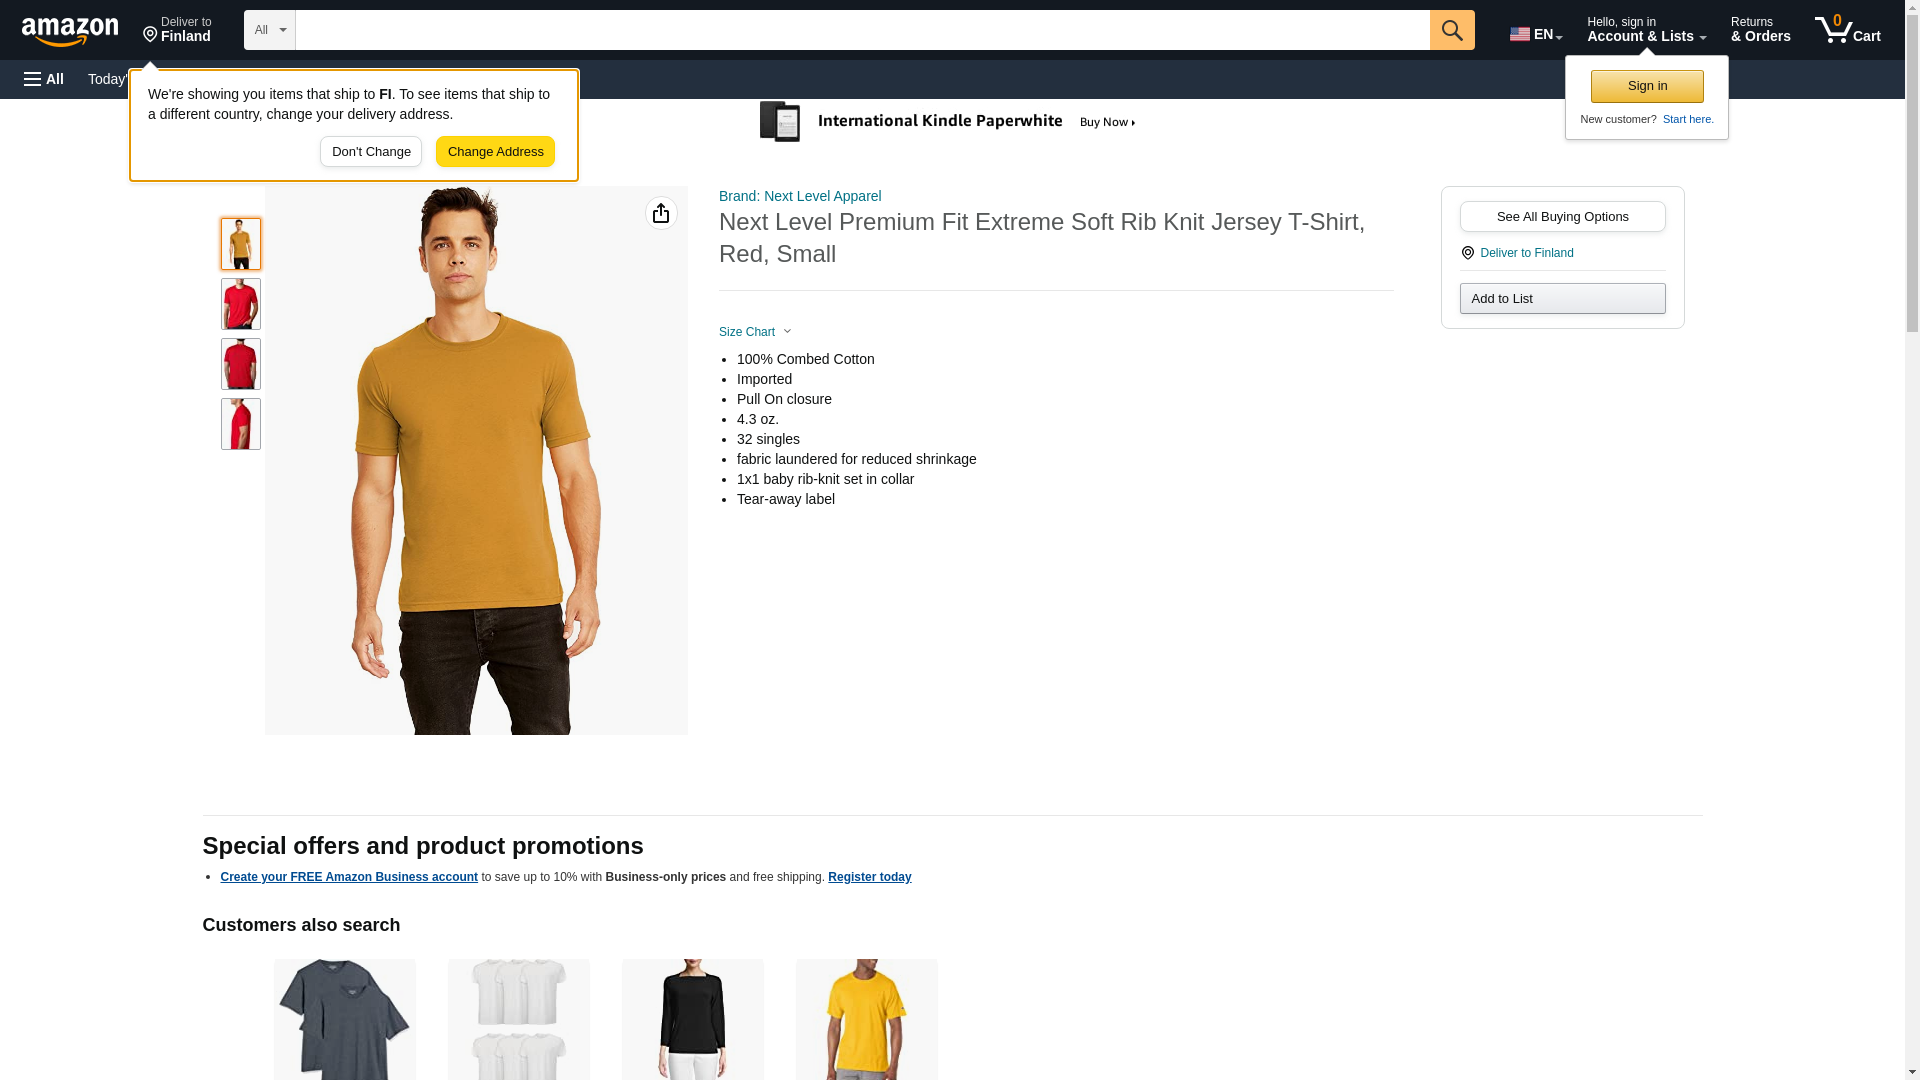Click the Amazon logo

pos(70,31)
